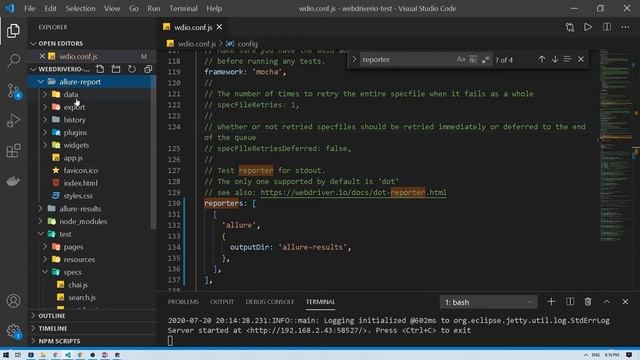Select the bash terminal dropdown
The height and width of the screenshot is (360, 640).
point(489,302)
